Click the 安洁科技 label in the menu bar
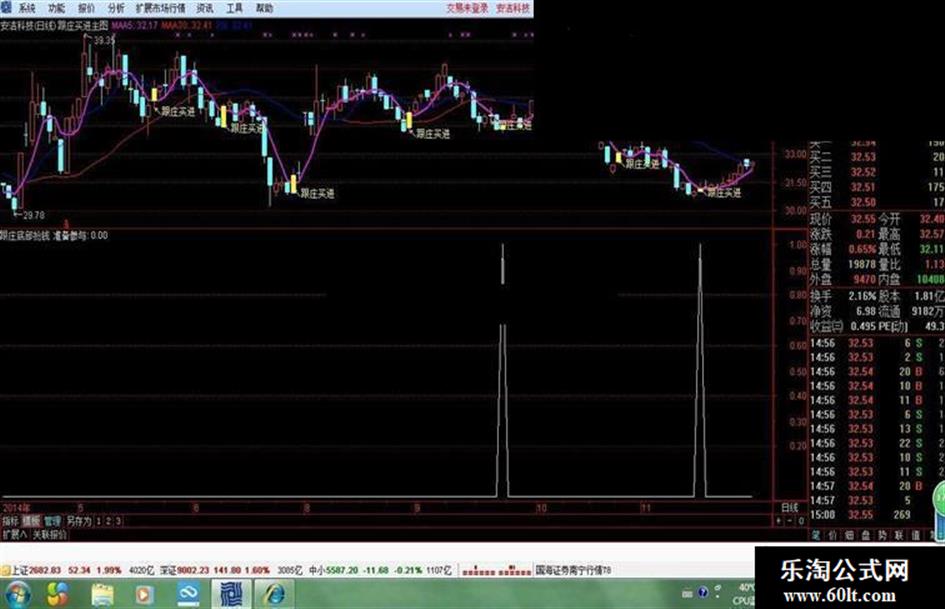The image size is (945, 609). pyautogui.click(x=513, y=8)
